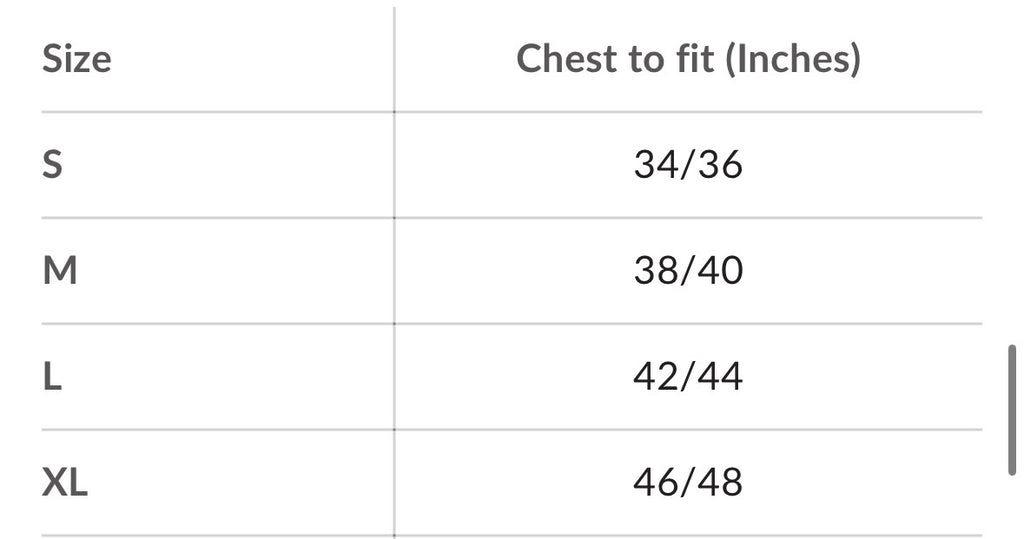Click the 46/48 chest measurement
This screenshot has width=1024, height=539.
[688, 483]
